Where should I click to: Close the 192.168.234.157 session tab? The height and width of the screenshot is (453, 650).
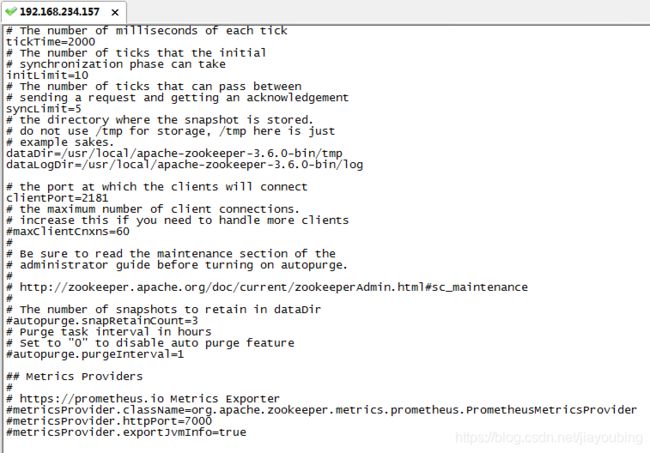tap(115, 12)
